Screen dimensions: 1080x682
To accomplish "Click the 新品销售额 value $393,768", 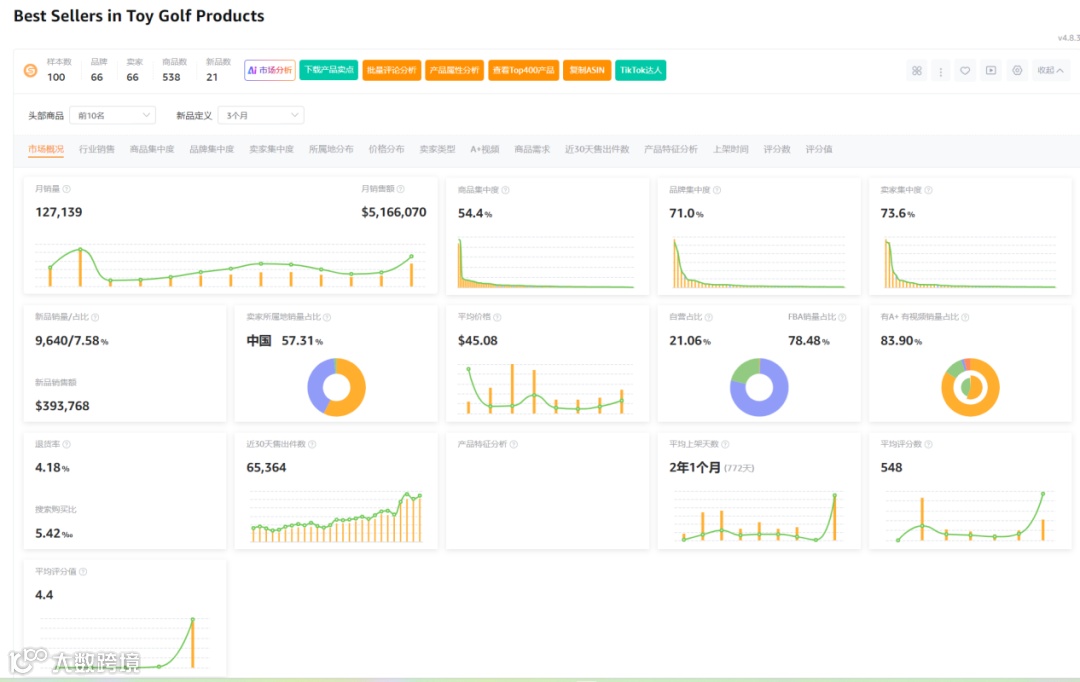I will 63,406.
